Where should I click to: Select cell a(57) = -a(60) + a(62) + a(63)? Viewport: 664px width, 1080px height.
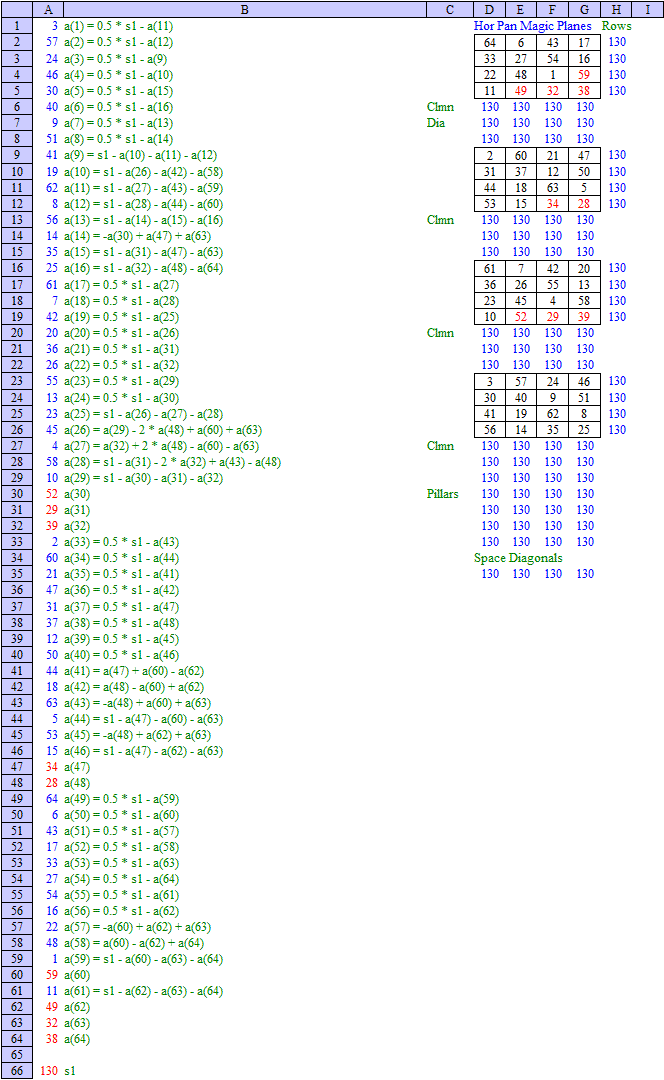pyautogui.click(x=137, y=927)
